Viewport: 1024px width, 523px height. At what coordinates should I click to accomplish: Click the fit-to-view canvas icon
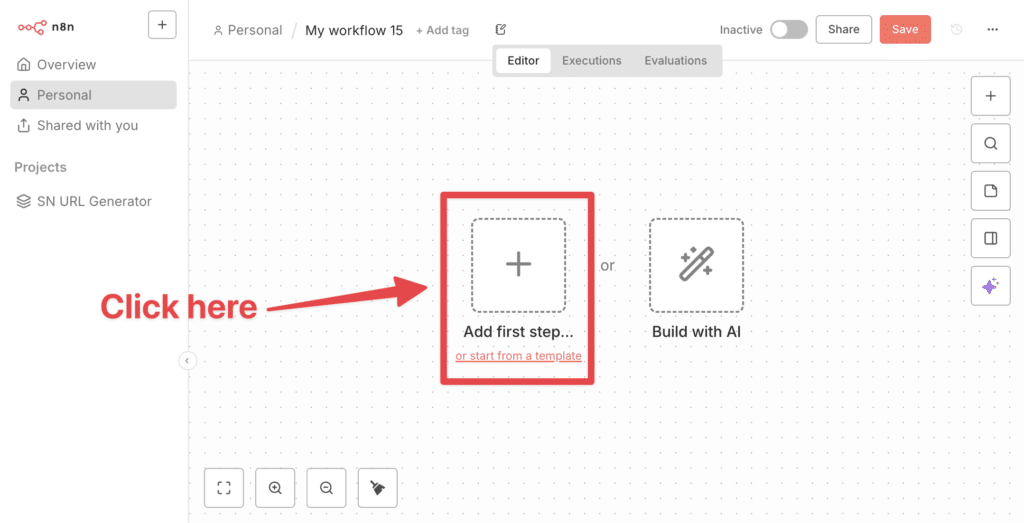[224, 488]
